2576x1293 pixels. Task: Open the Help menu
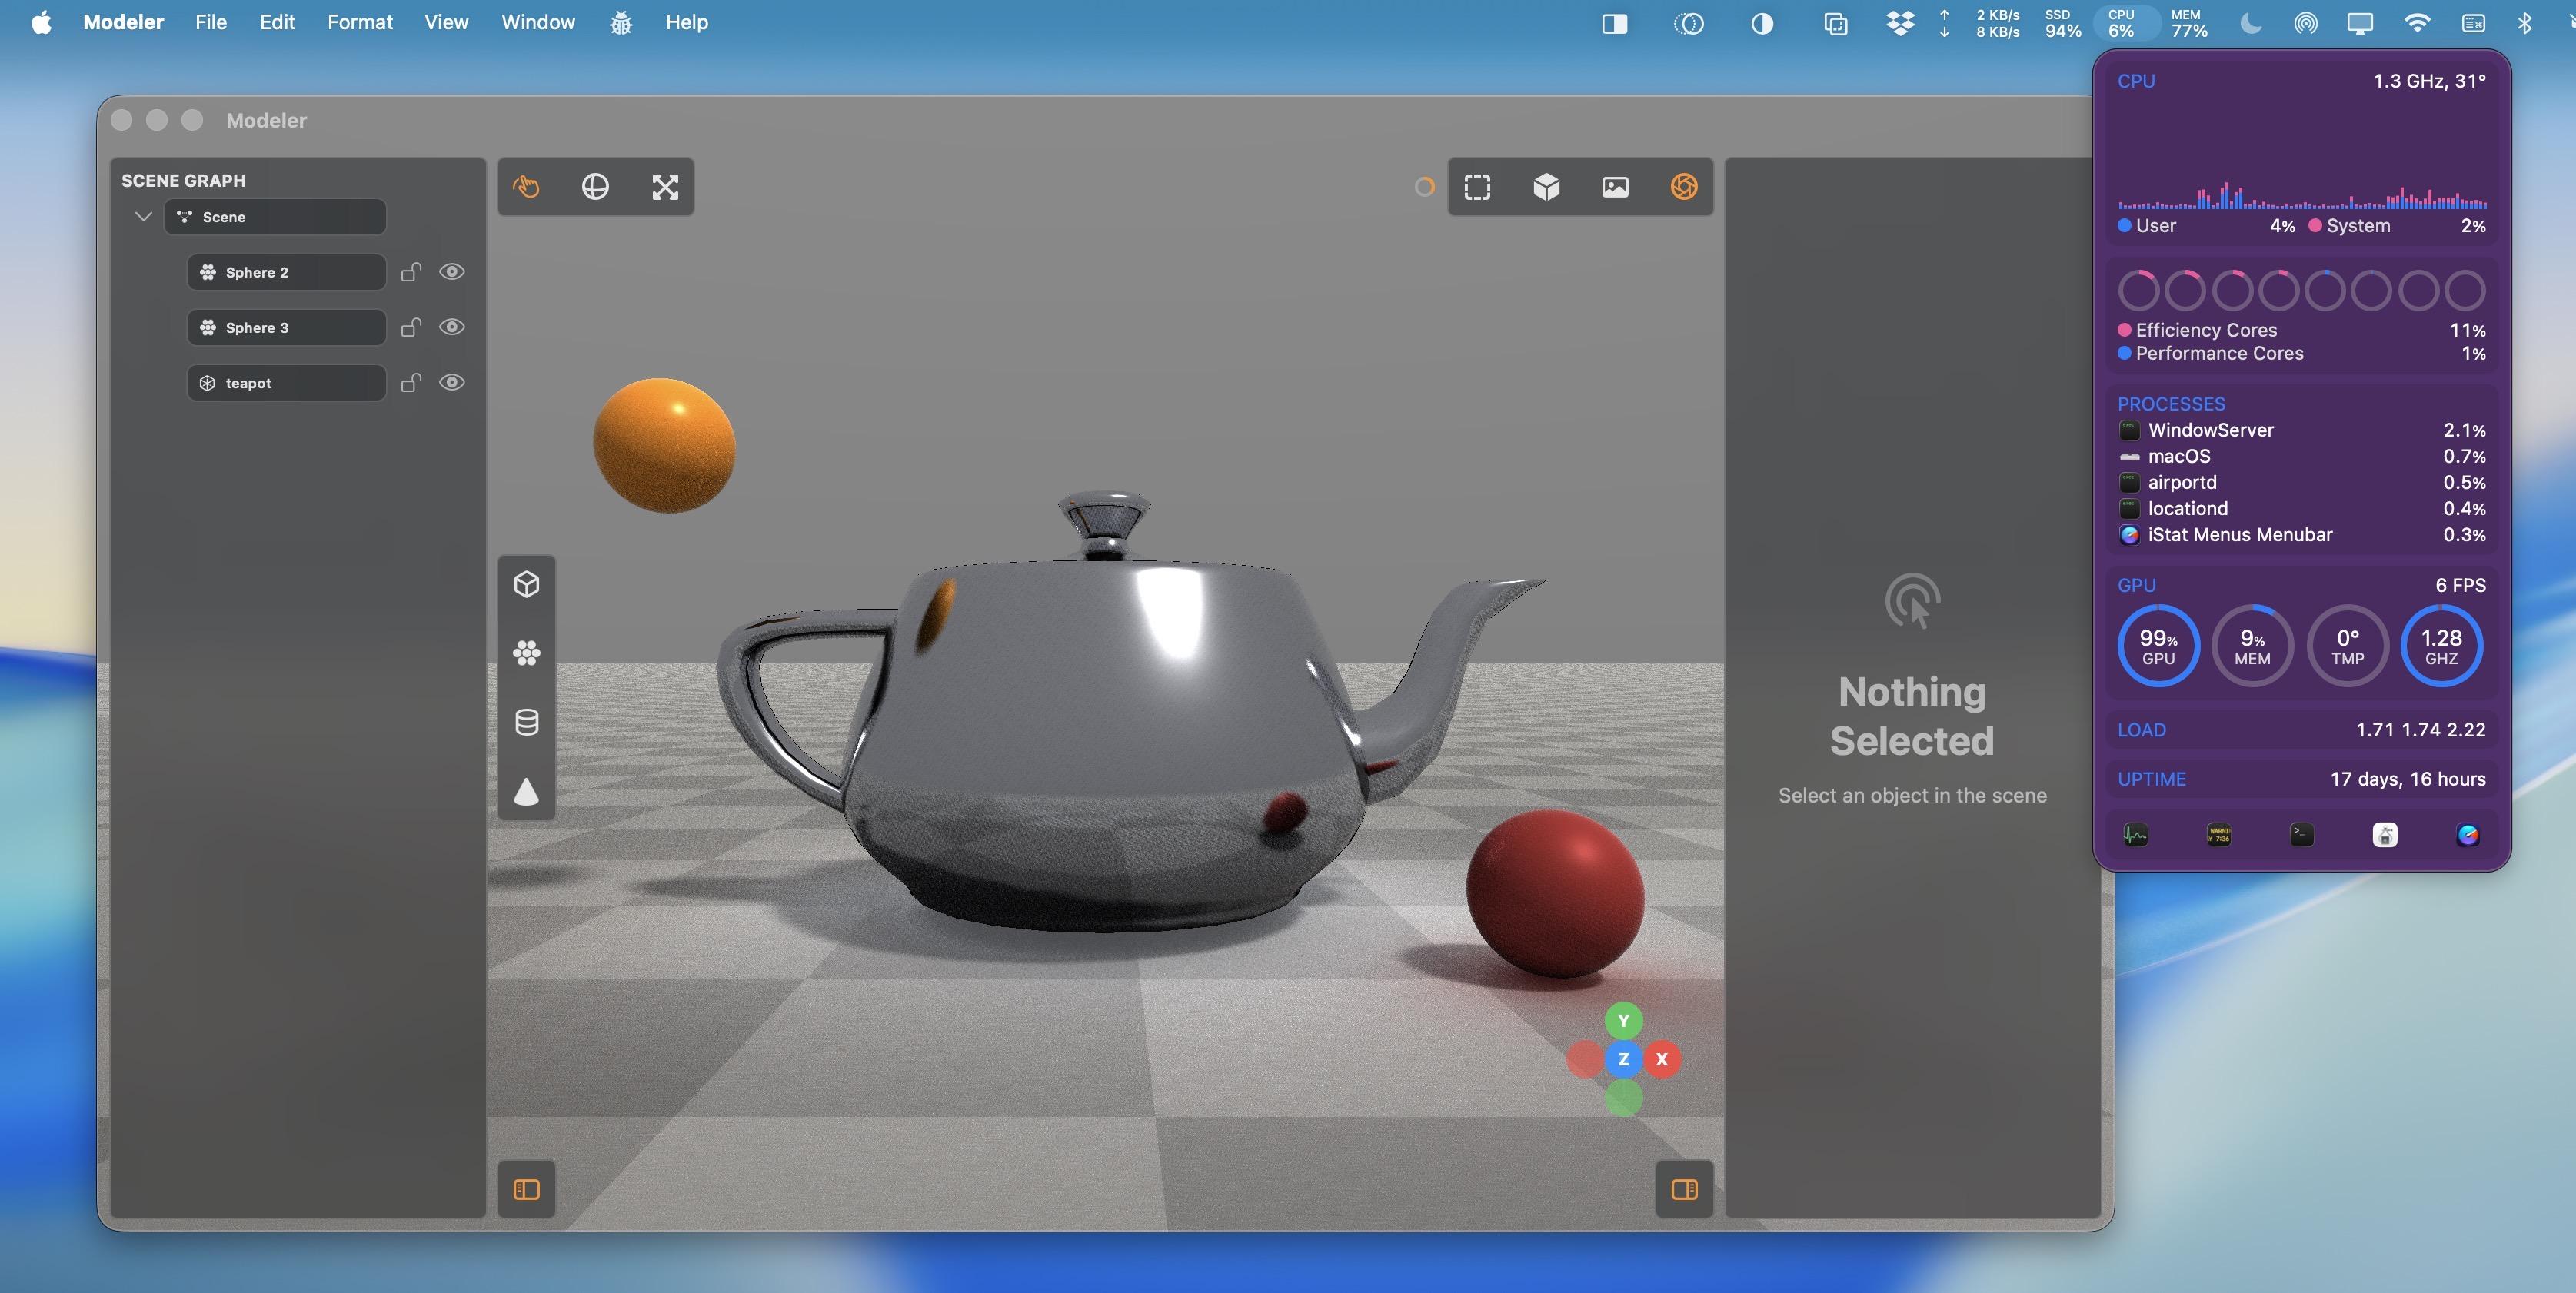687,22
